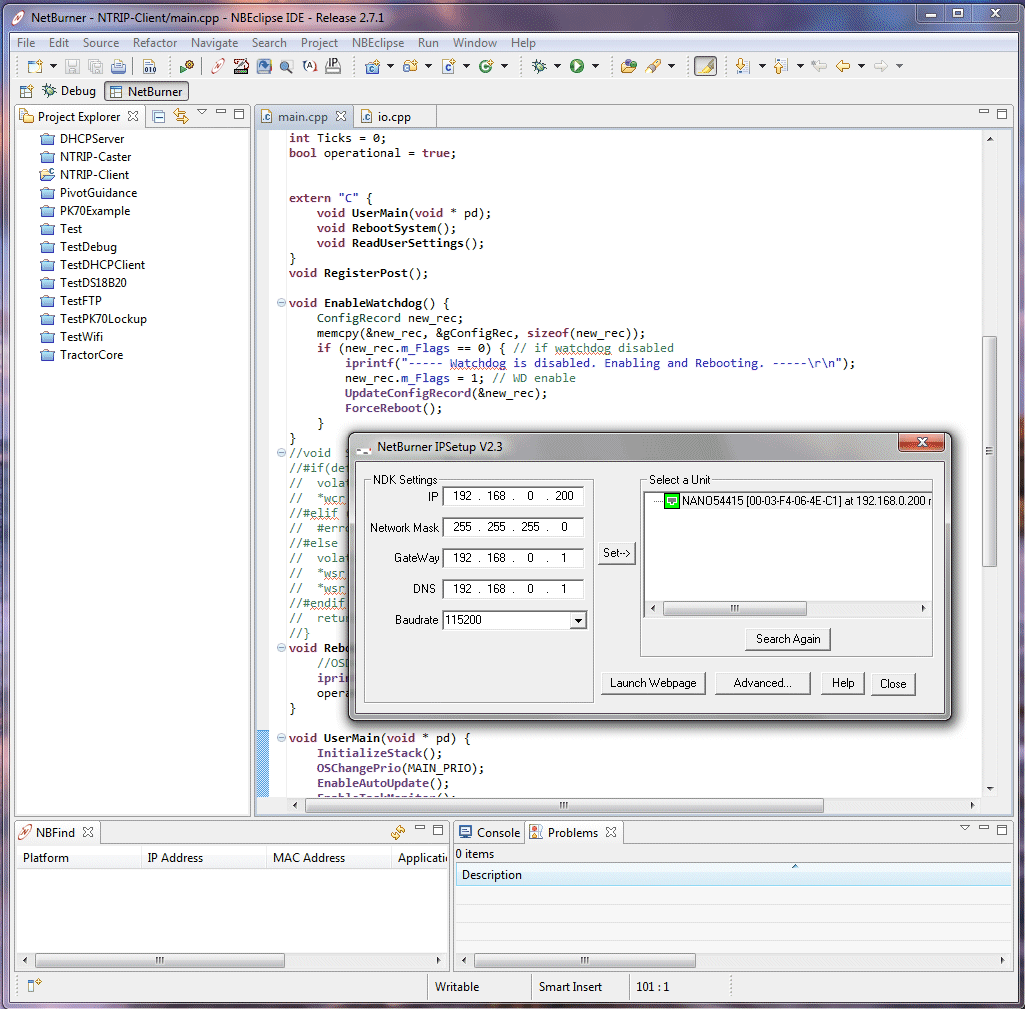Select the NetBurner perspective button

coord(146,91)
